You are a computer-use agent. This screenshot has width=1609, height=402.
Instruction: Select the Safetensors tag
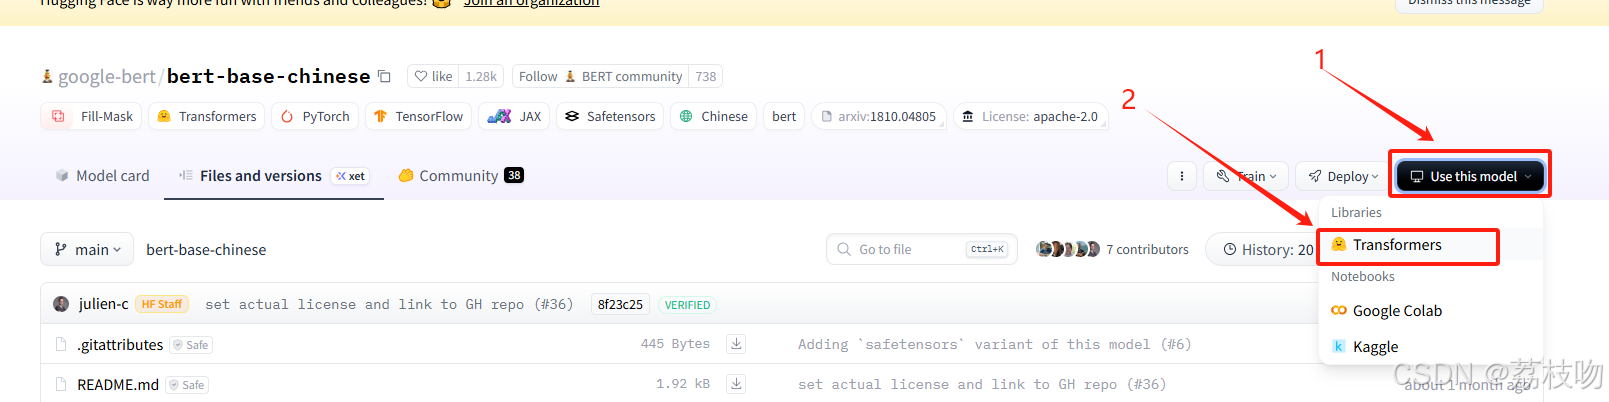click(610, 116)
